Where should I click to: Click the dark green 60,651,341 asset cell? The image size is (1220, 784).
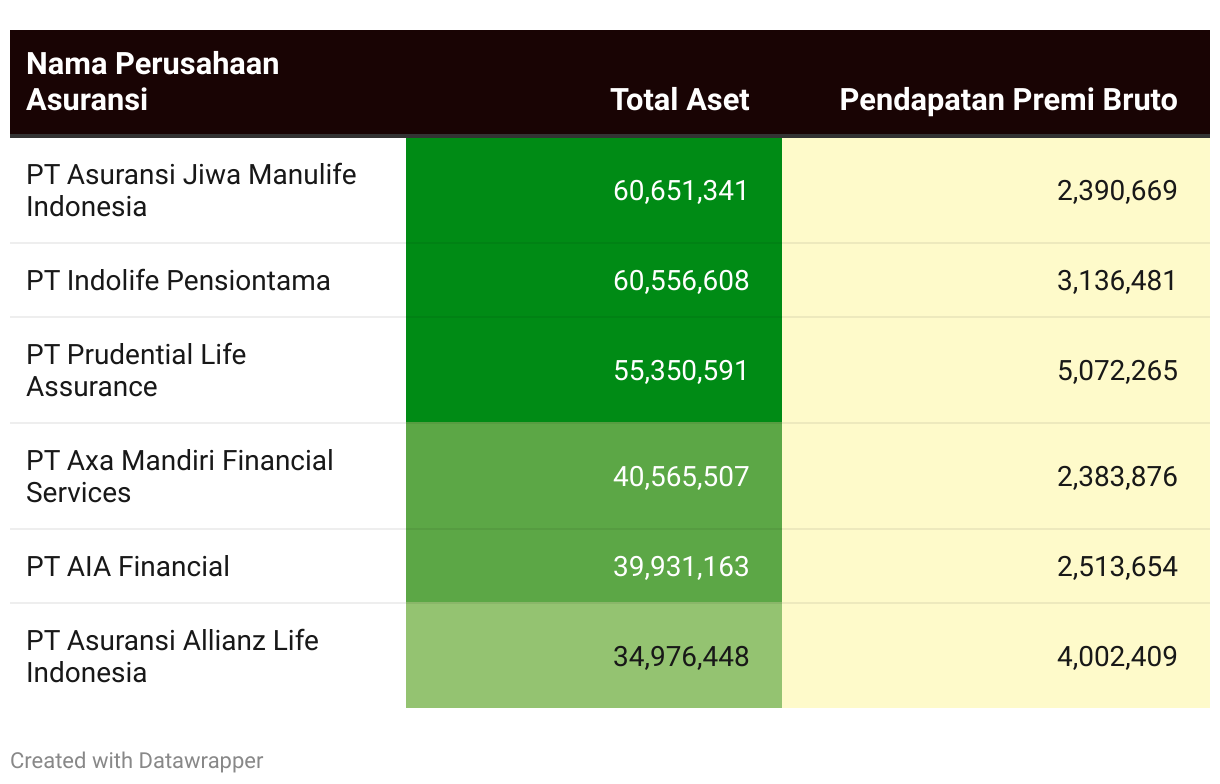(680, 190)
